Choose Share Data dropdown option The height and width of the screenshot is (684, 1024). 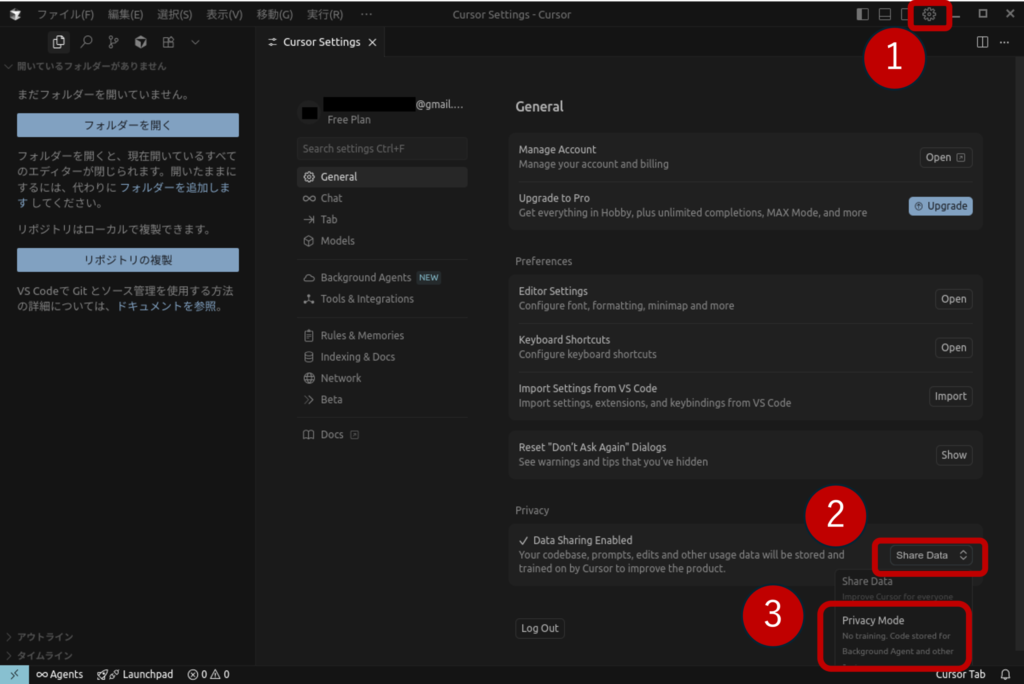[x=903, y=587]
